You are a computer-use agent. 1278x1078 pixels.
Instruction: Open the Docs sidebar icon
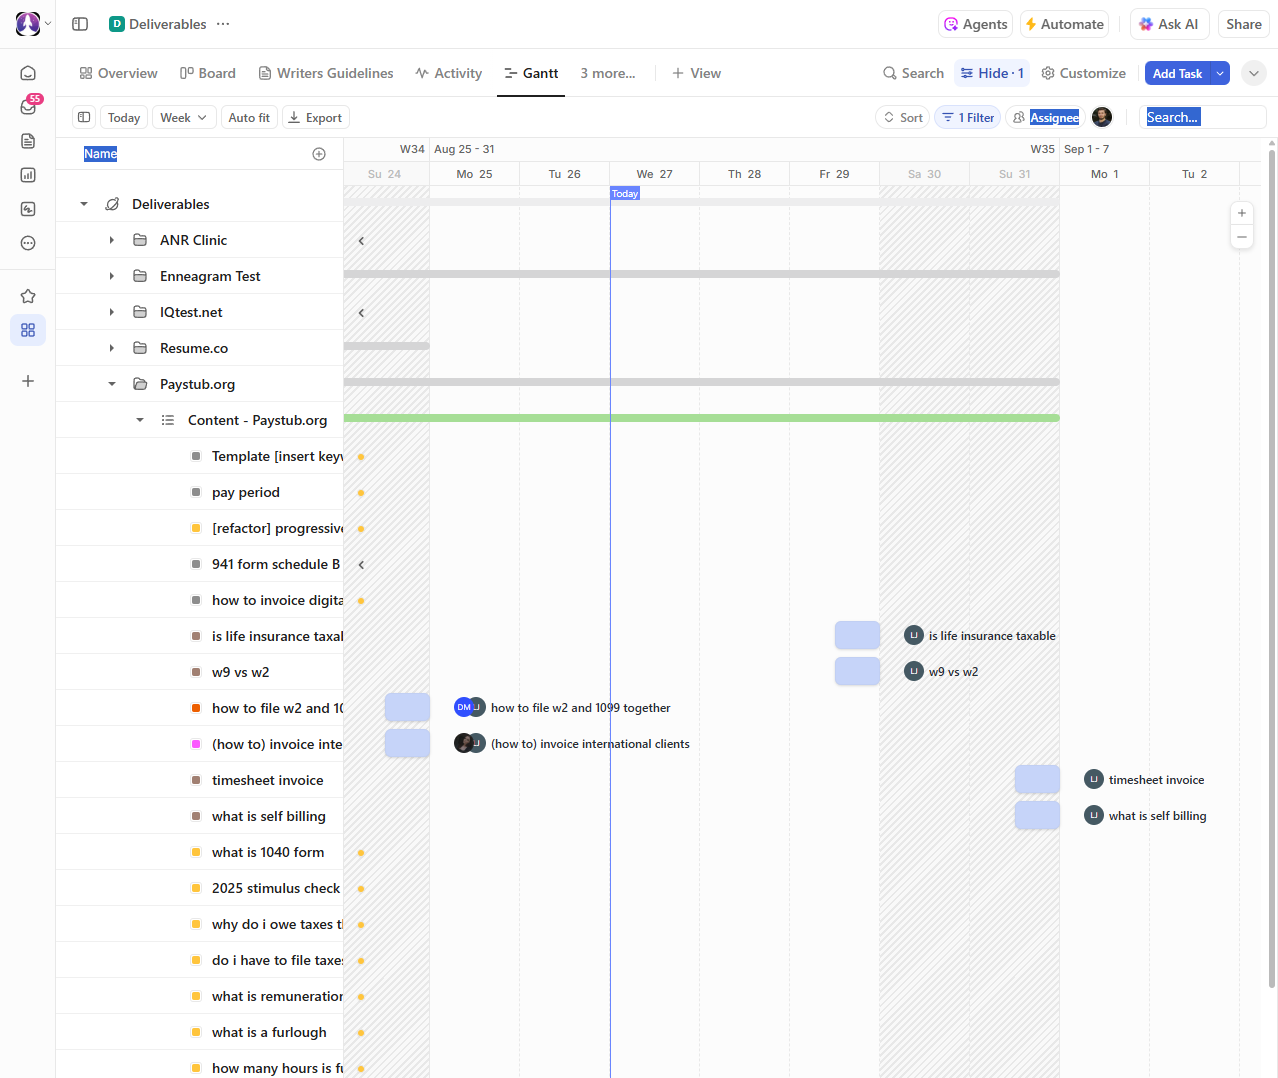pos(28,141)
